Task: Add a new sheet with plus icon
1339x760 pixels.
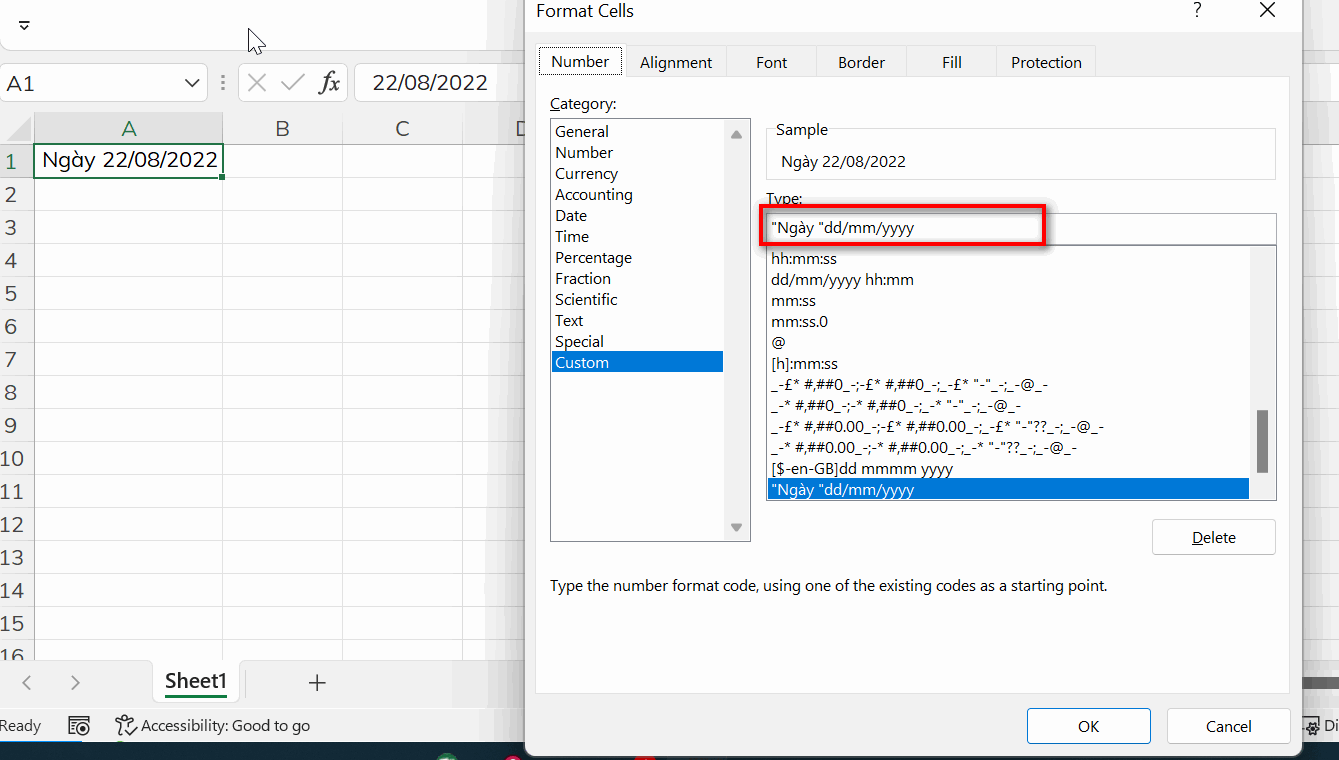Action: (317, 683)
